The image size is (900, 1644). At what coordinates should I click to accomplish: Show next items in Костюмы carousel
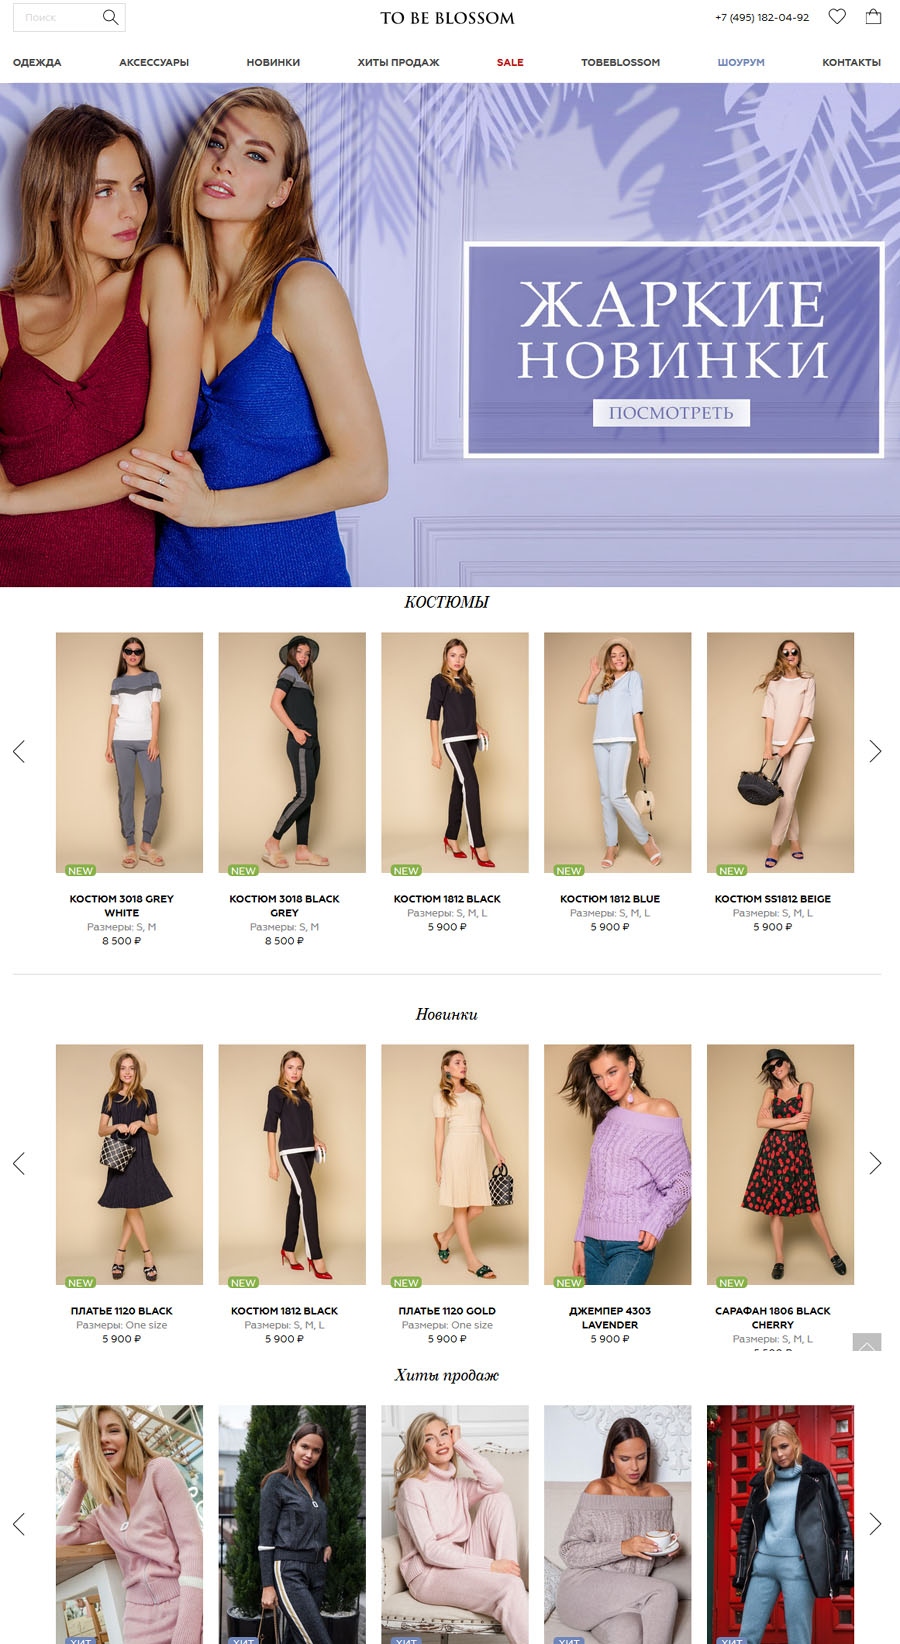click(875, 752)
